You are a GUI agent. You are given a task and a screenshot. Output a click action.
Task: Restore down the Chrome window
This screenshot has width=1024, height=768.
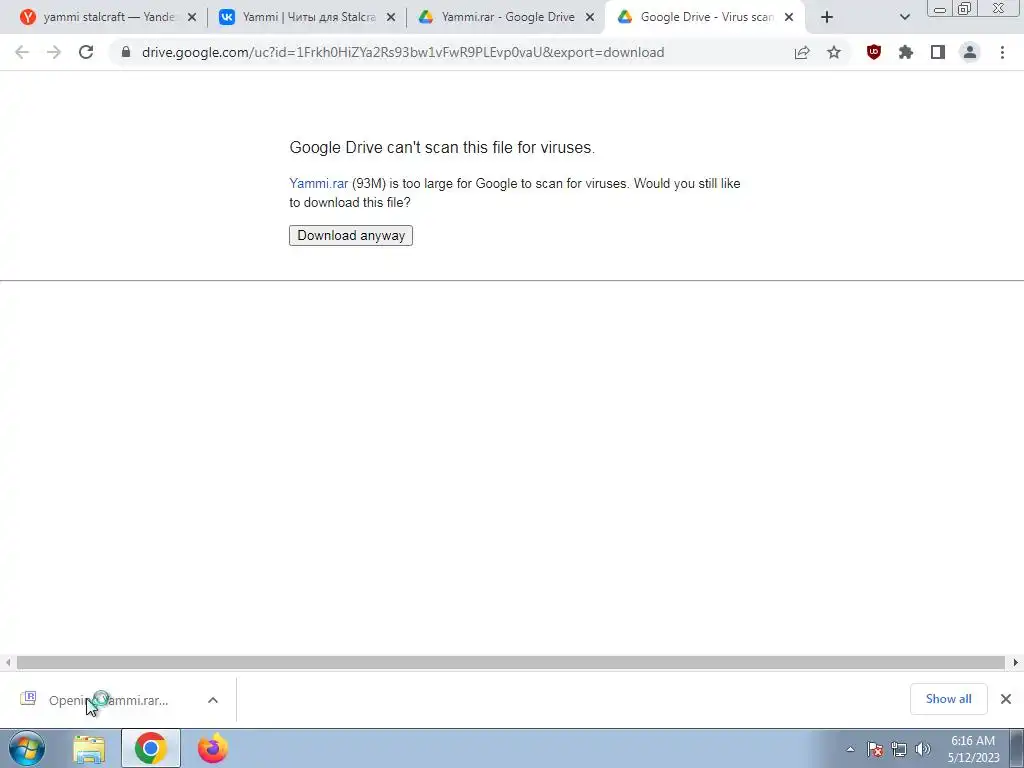(x=964, y=9)
